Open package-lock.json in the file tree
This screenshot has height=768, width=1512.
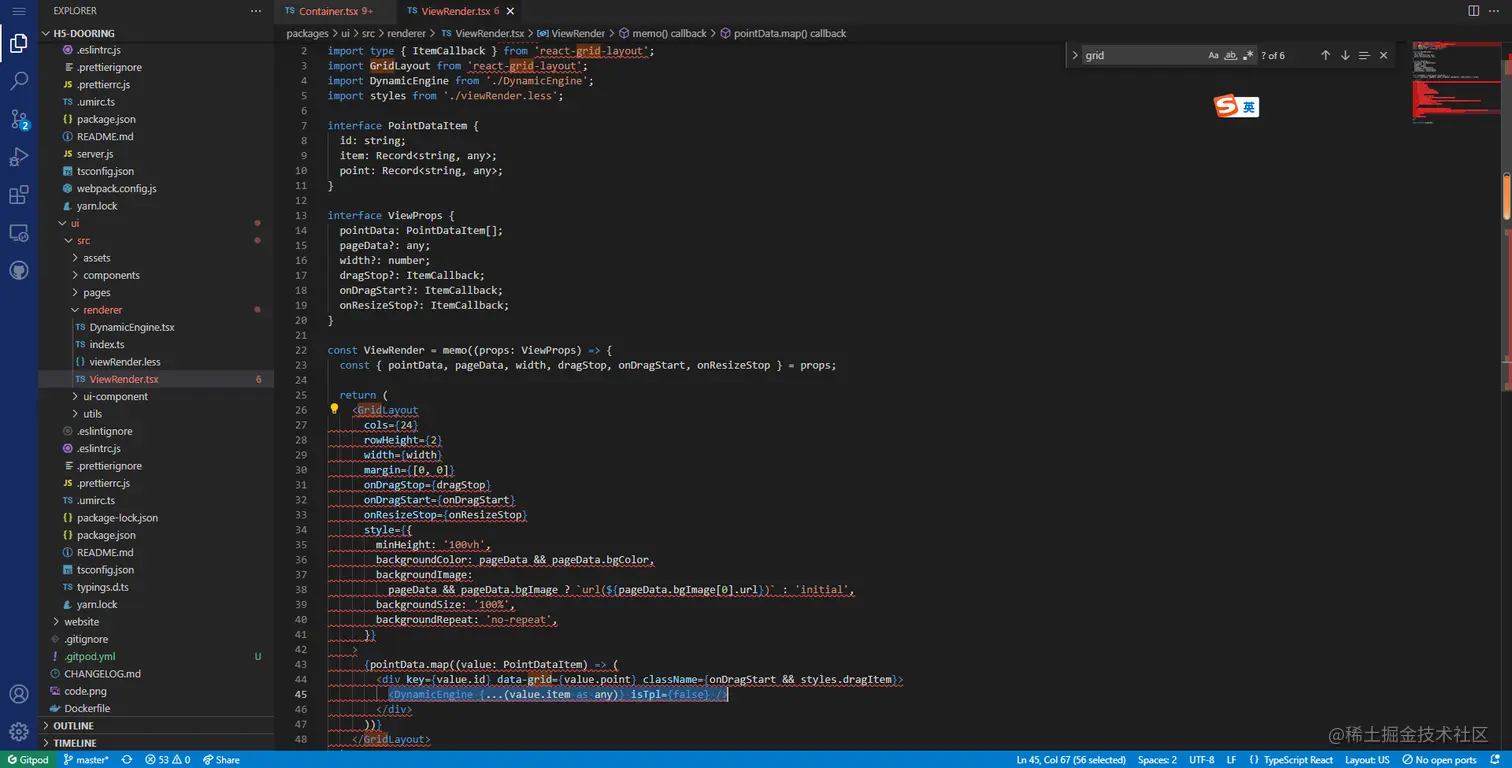click(x=117, y=518)
